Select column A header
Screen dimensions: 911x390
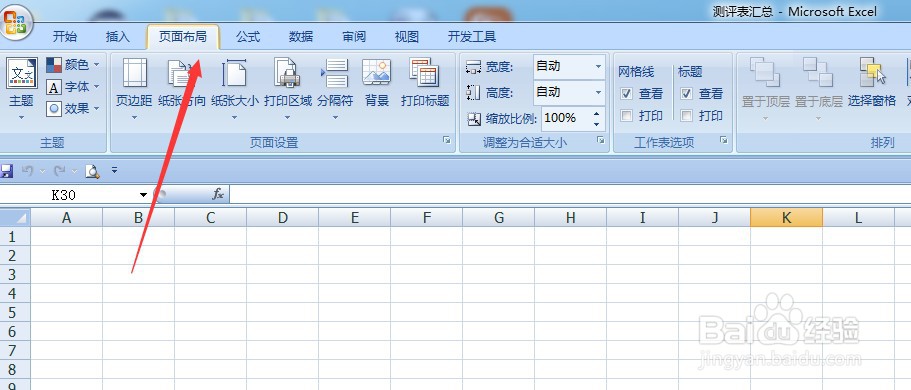67,218
